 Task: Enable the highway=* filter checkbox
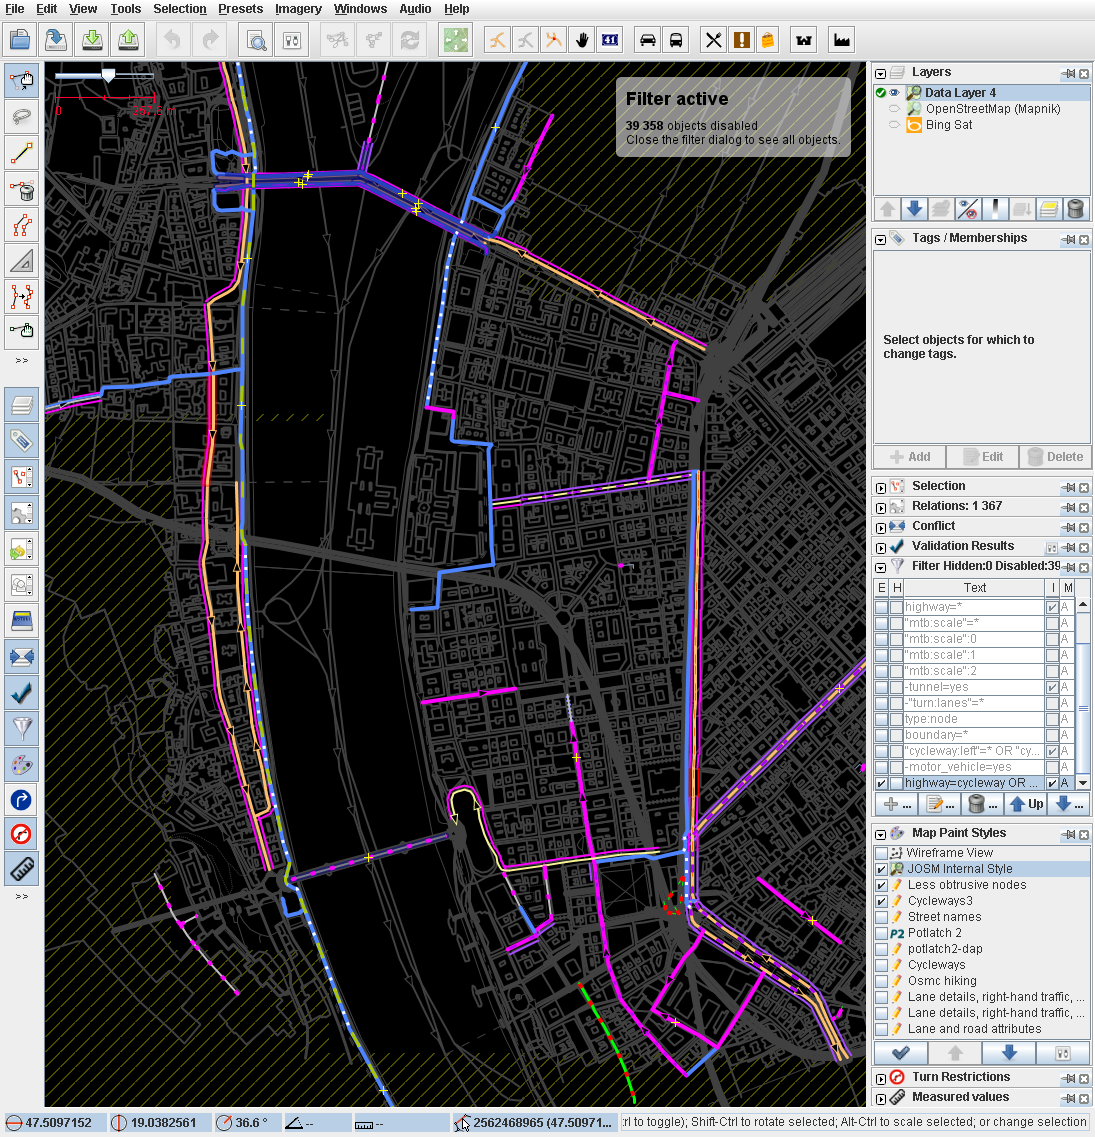tap(881, 607)
